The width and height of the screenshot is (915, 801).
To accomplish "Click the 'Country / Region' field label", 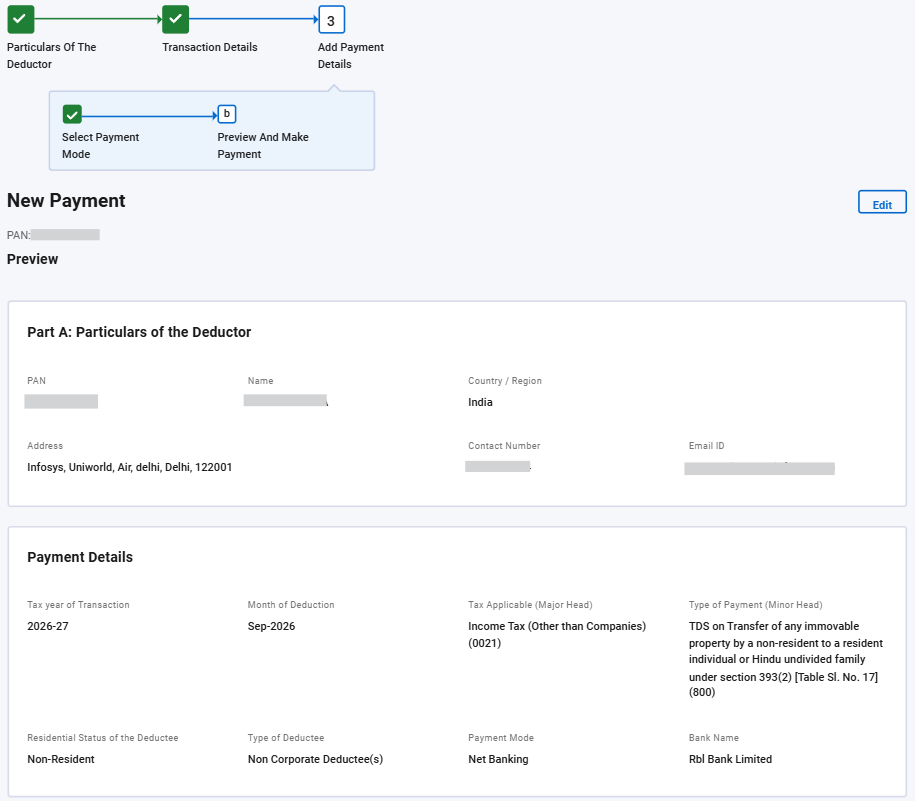I will pyautogui.click(x=505, y=381).
